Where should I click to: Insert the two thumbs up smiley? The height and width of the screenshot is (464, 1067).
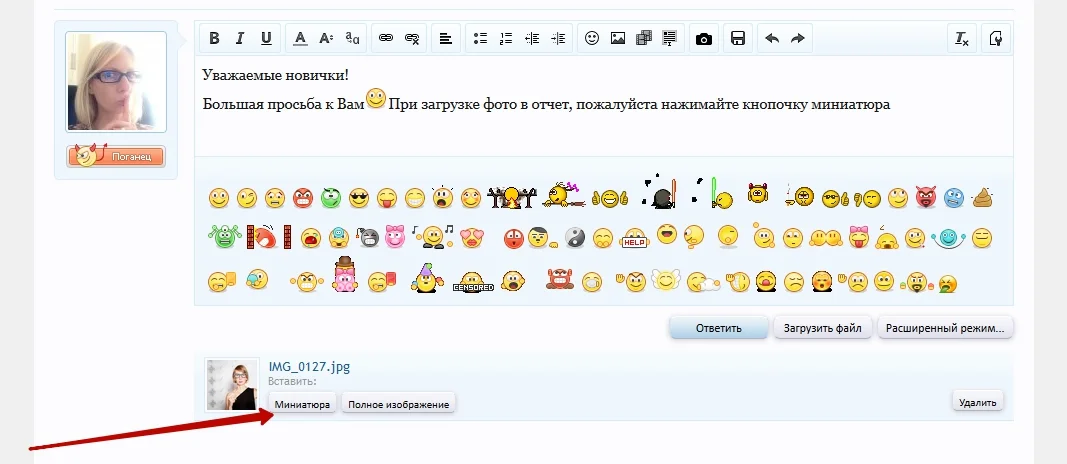609,198
